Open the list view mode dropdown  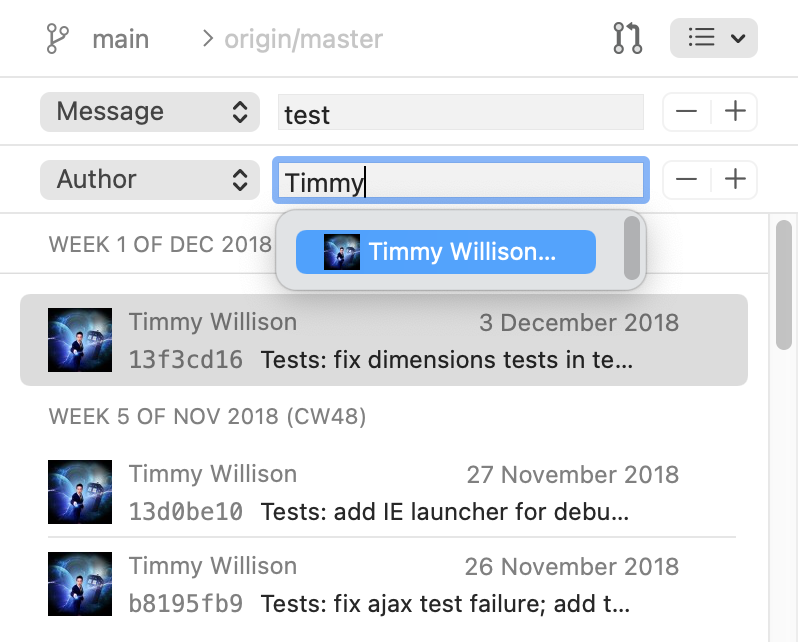tap(713, 38)
